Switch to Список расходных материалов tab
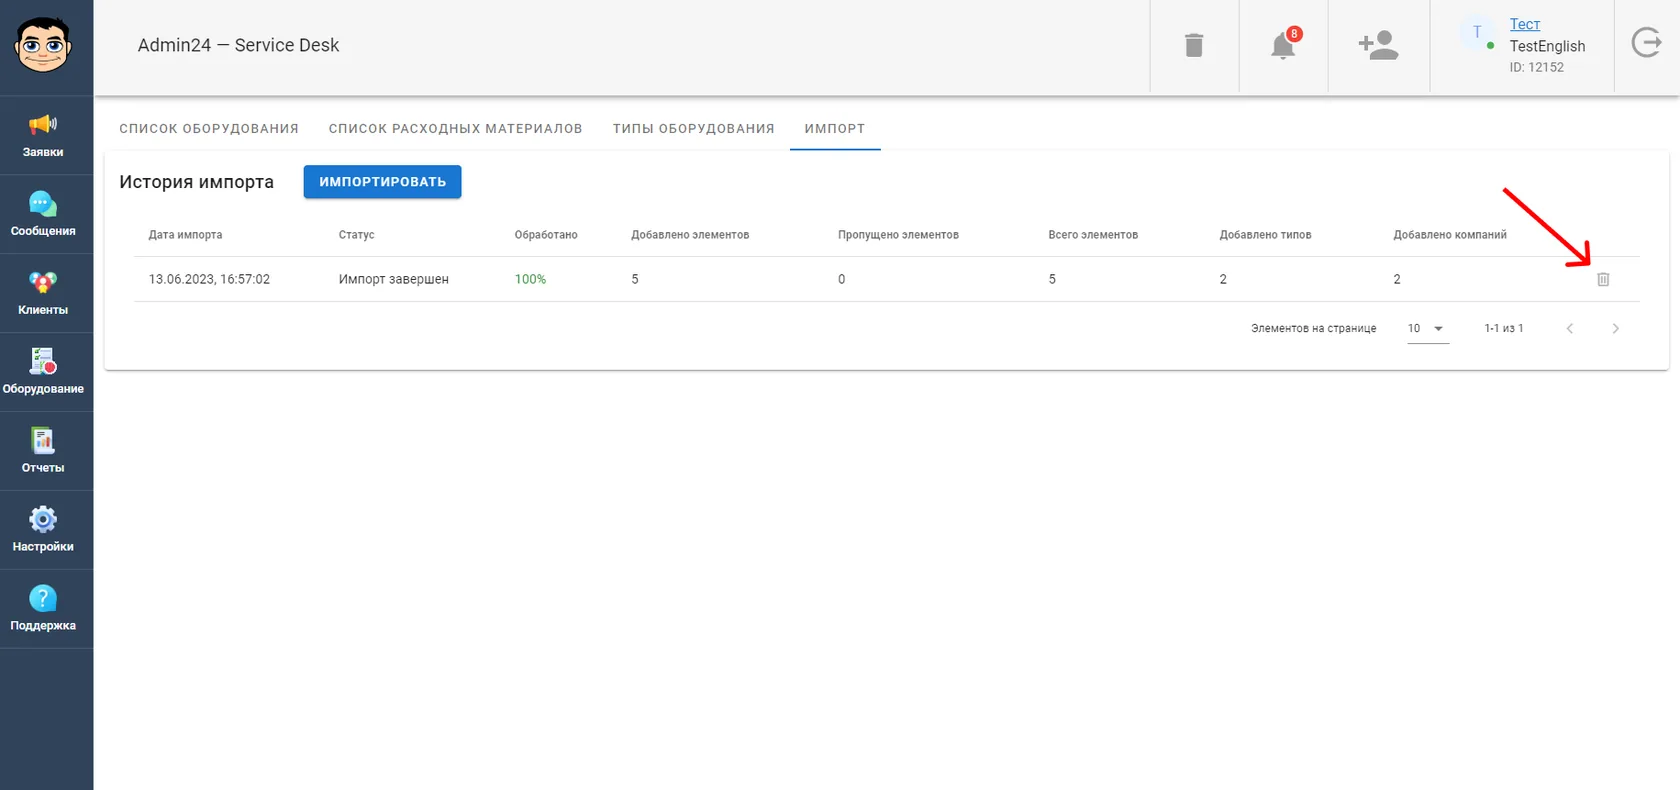Image resolution: width=1680 pixels, height=790 pixels. click(455, 128)
